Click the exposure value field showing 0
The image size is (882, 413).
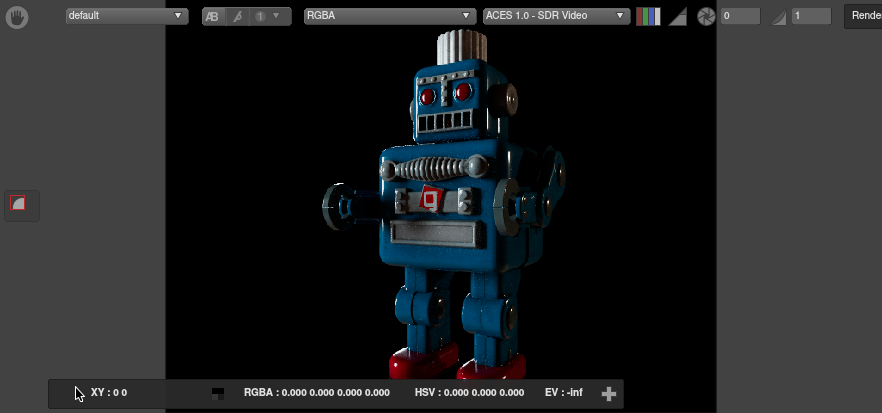tap(740, 16)
